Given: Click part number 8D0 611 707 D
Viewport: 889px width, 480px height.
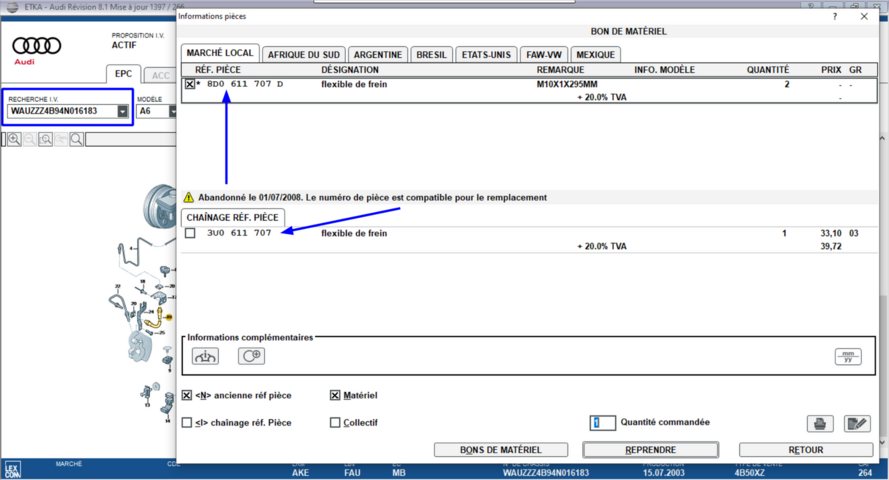Looking at the screenshot, I should tap(245, 84).
